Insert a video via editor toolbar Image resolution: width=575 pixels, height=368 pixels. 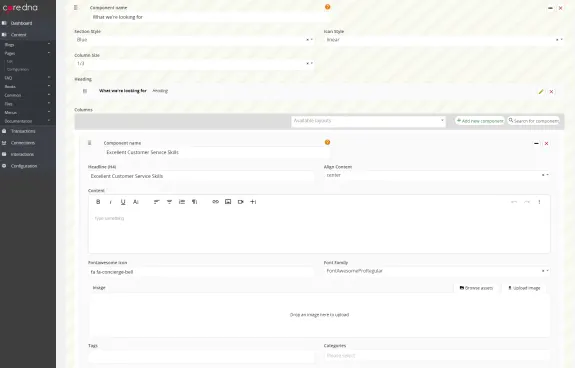[241, 202]
